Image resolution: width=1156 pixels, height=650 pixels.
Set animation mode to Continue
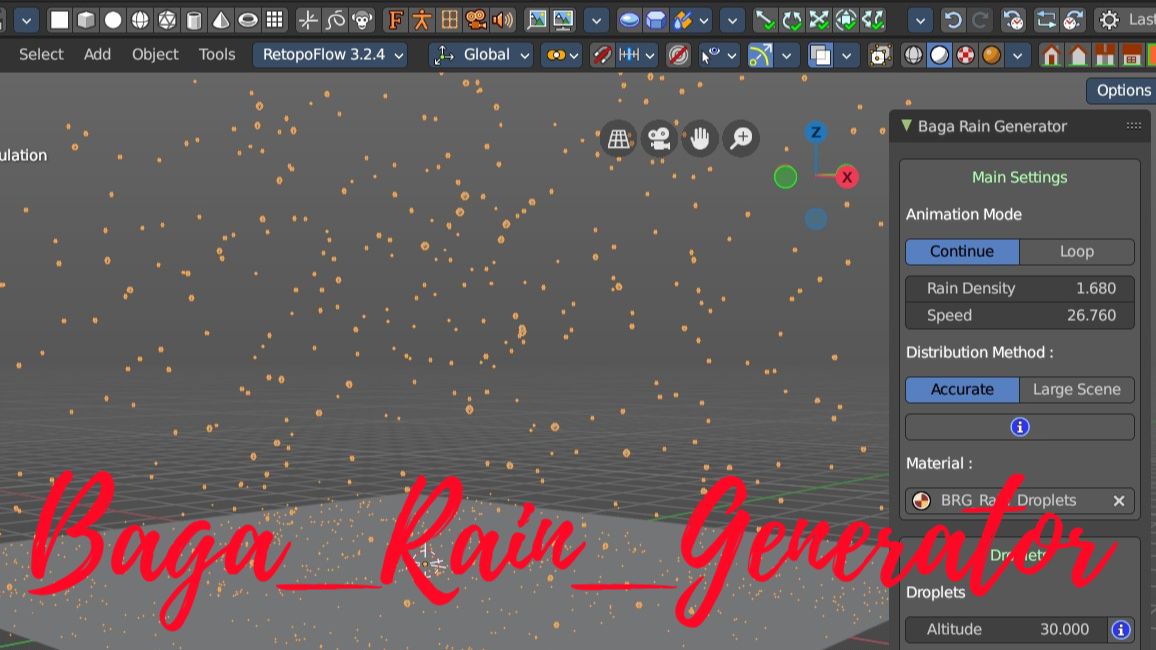(x=962, y=251)
